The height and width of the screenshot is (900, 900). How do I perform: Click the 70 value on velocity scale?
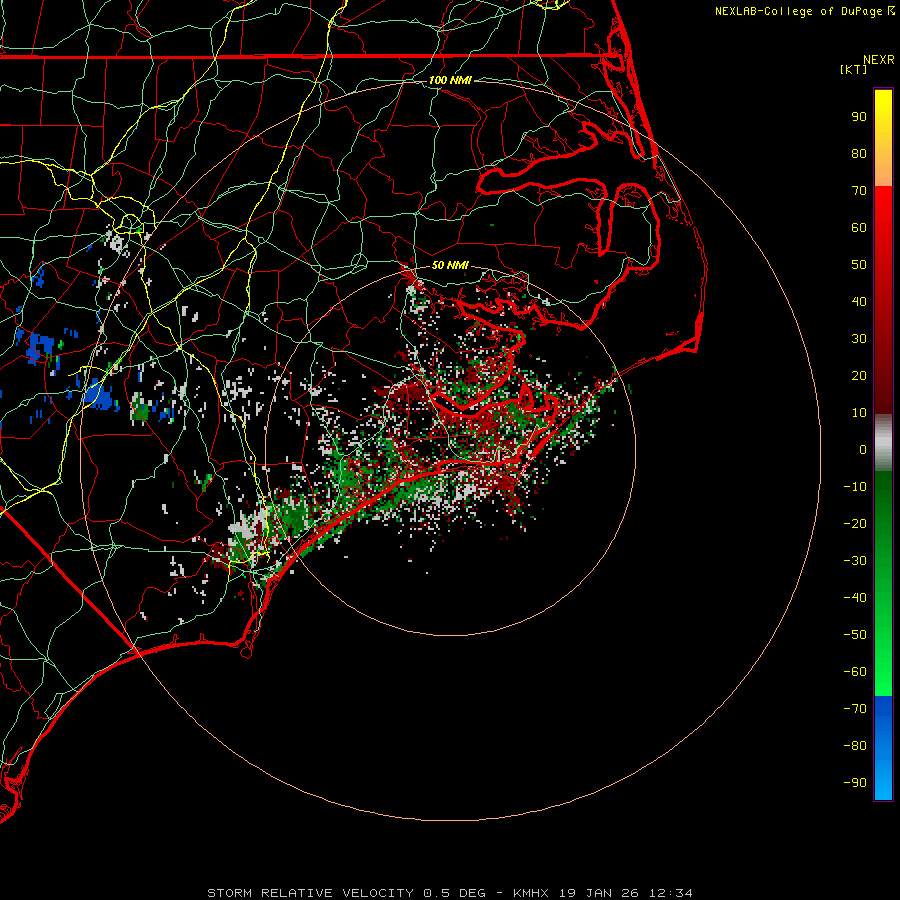pos(859,191)
